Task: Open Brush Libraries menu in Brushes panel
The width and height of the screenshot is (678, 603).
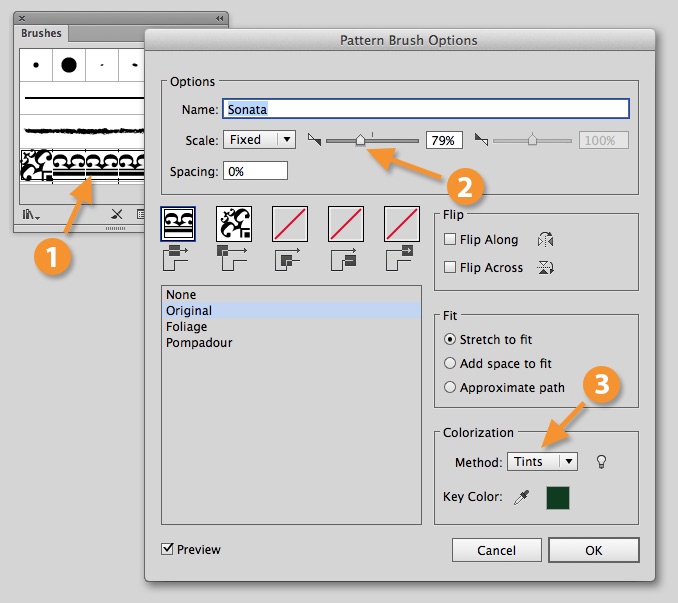Action: pyautogui.click(x=33, y=214)
